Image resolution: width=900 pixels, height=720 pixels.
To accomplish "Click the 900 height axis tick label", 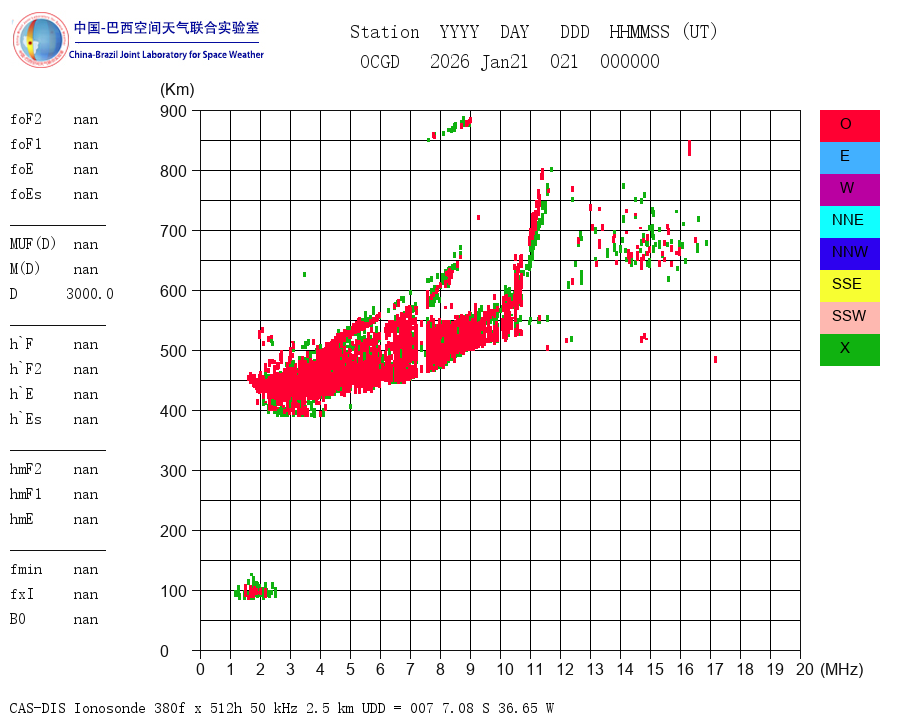I will pyautogui.click(x=173, y=111).
